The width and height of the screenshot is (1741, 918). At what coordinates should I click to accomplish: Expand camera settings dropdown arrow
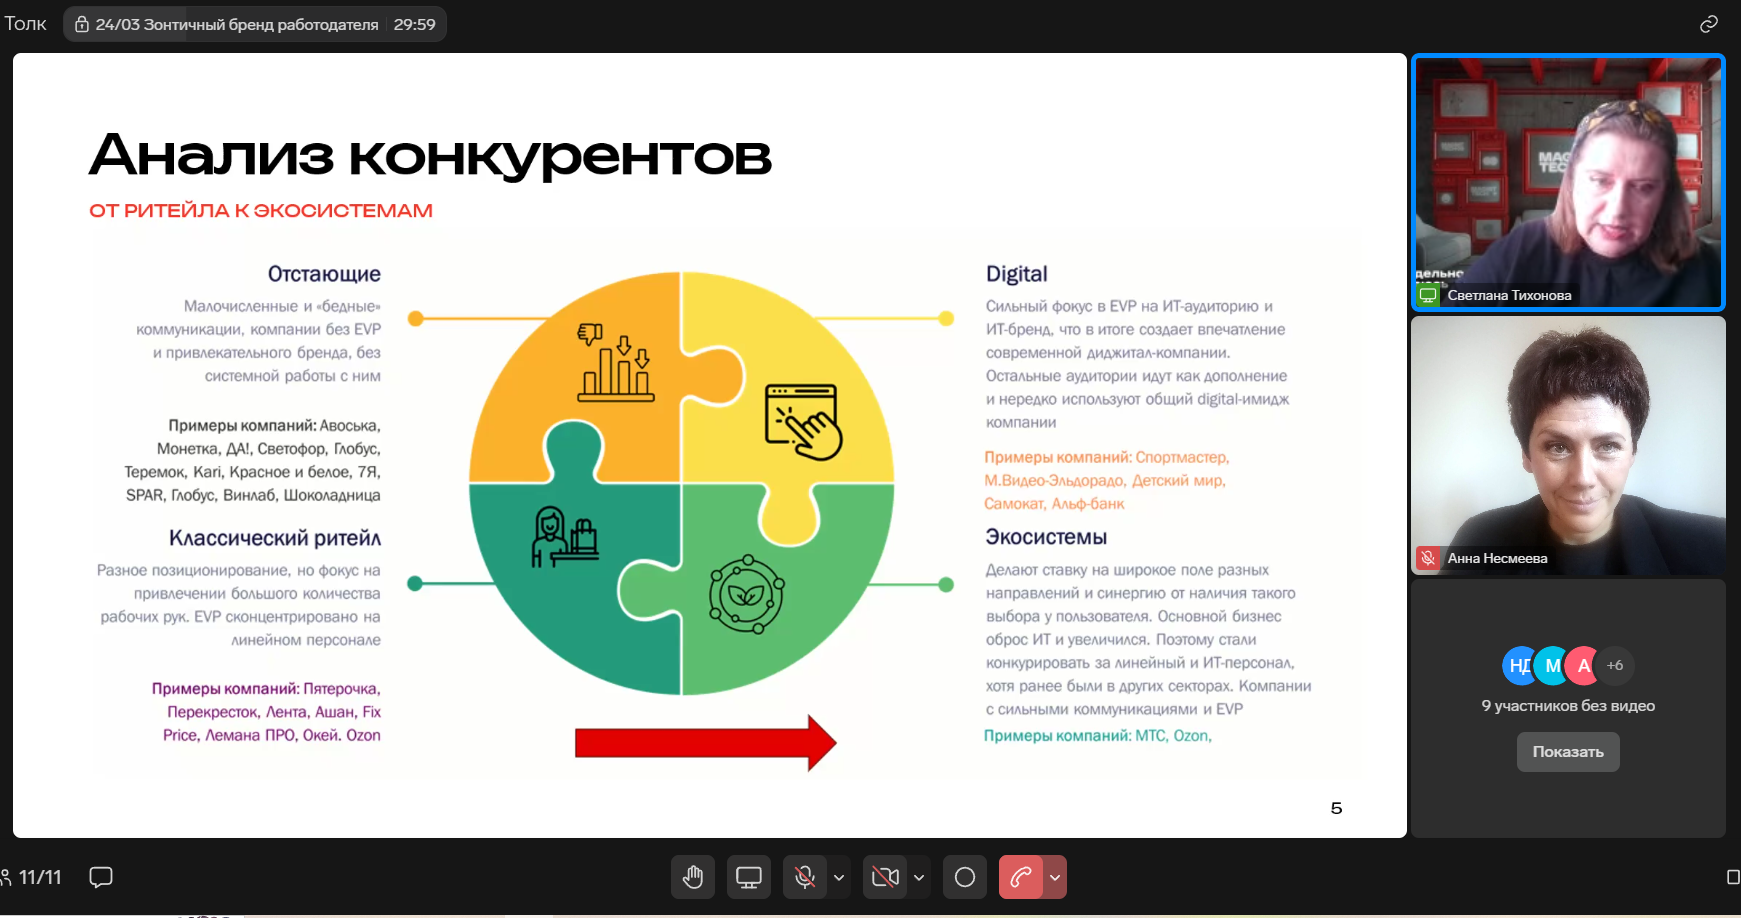919,877
